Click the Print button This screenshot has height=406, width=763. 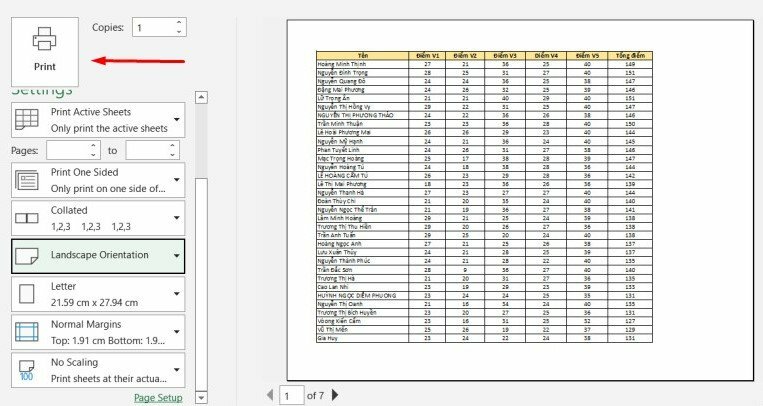45,52
